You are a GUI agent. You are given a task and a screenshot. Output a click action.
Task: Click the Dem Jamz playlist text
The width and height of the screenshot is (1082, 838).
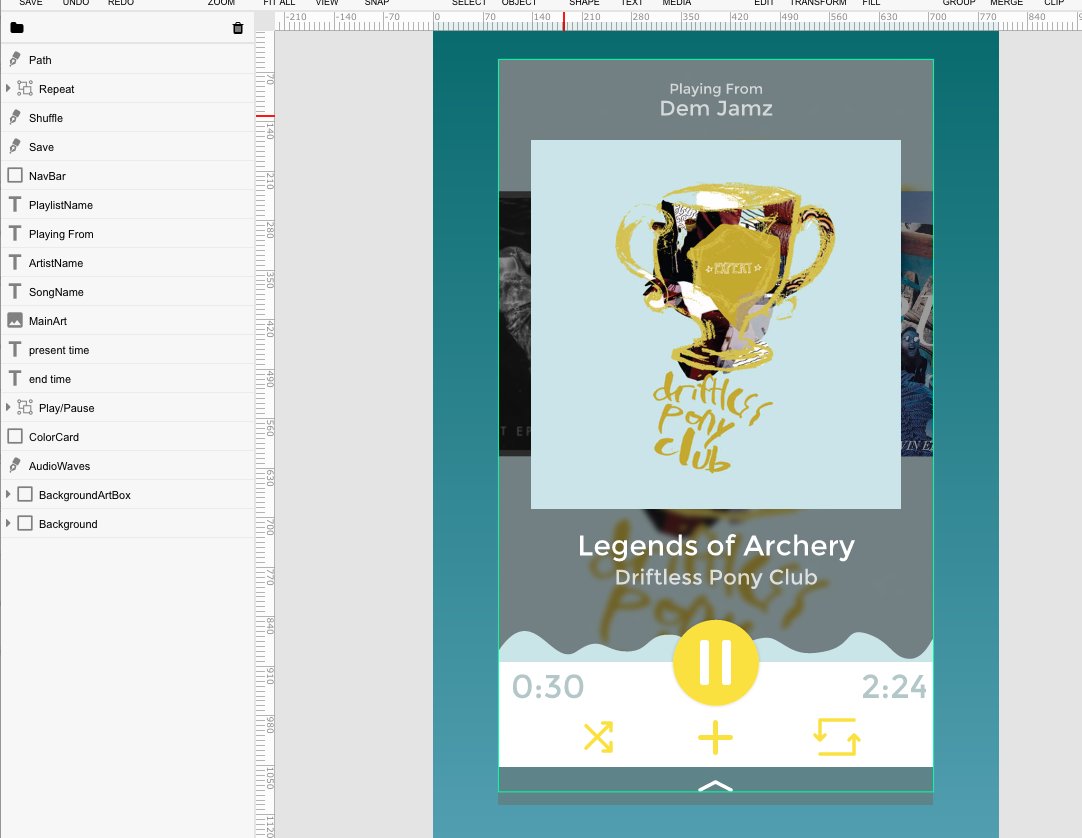pyautogui.click(x=716, y=108)
